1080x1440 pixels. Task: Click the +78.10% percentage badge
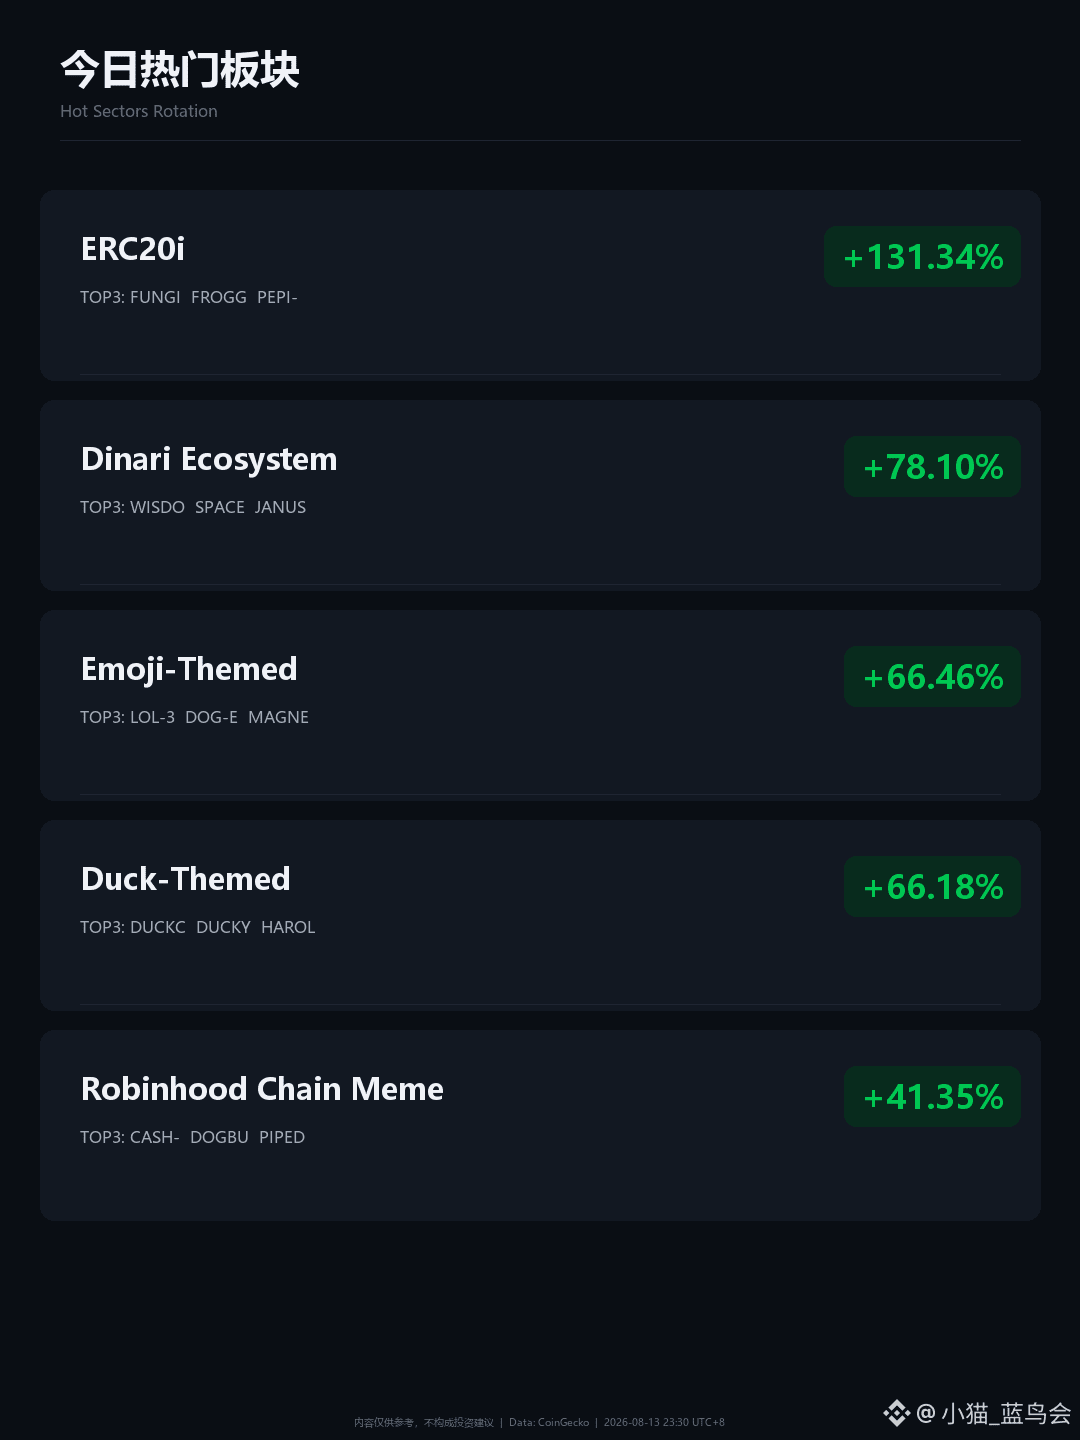click(932, 467)
